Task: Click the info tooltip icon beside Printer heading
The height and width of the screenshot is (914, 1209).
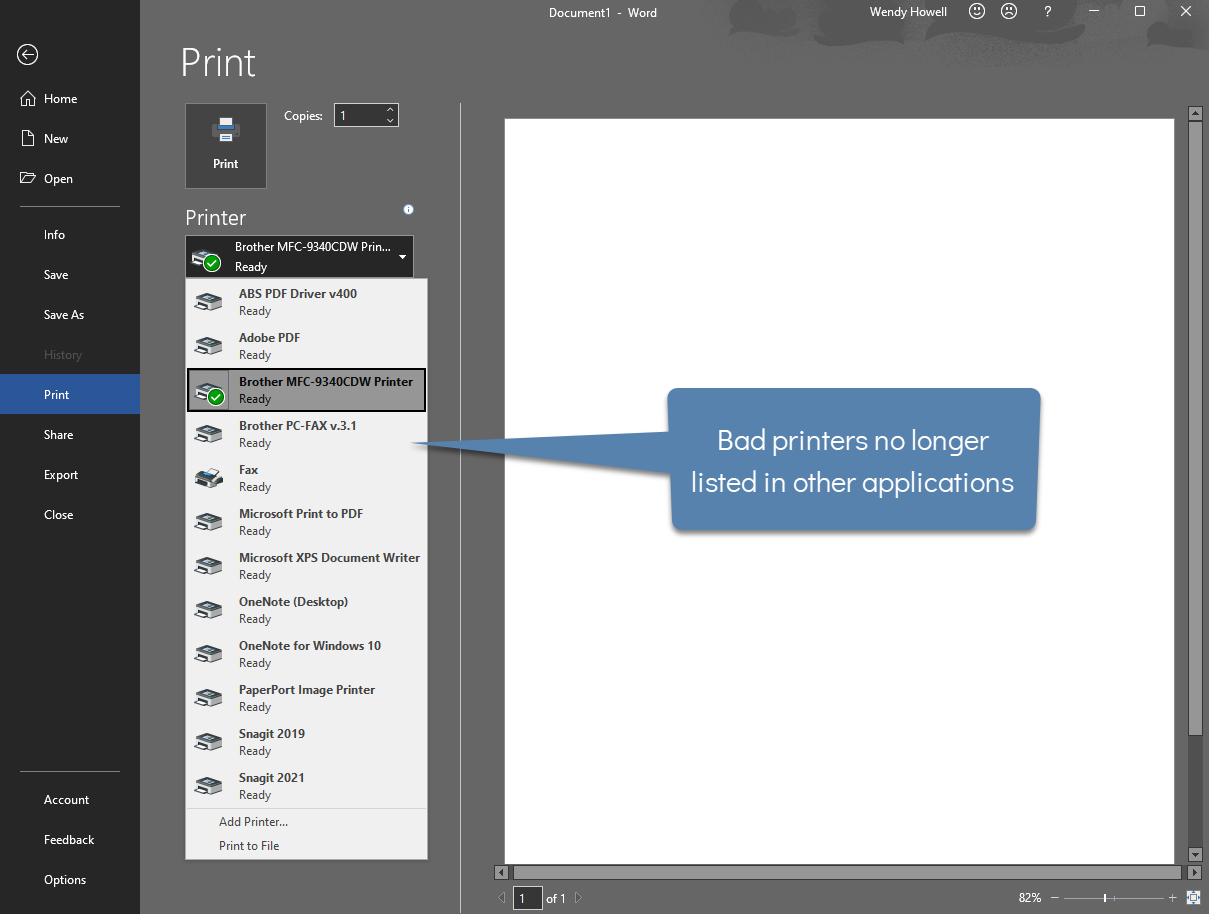Action: tap(408, 209)
